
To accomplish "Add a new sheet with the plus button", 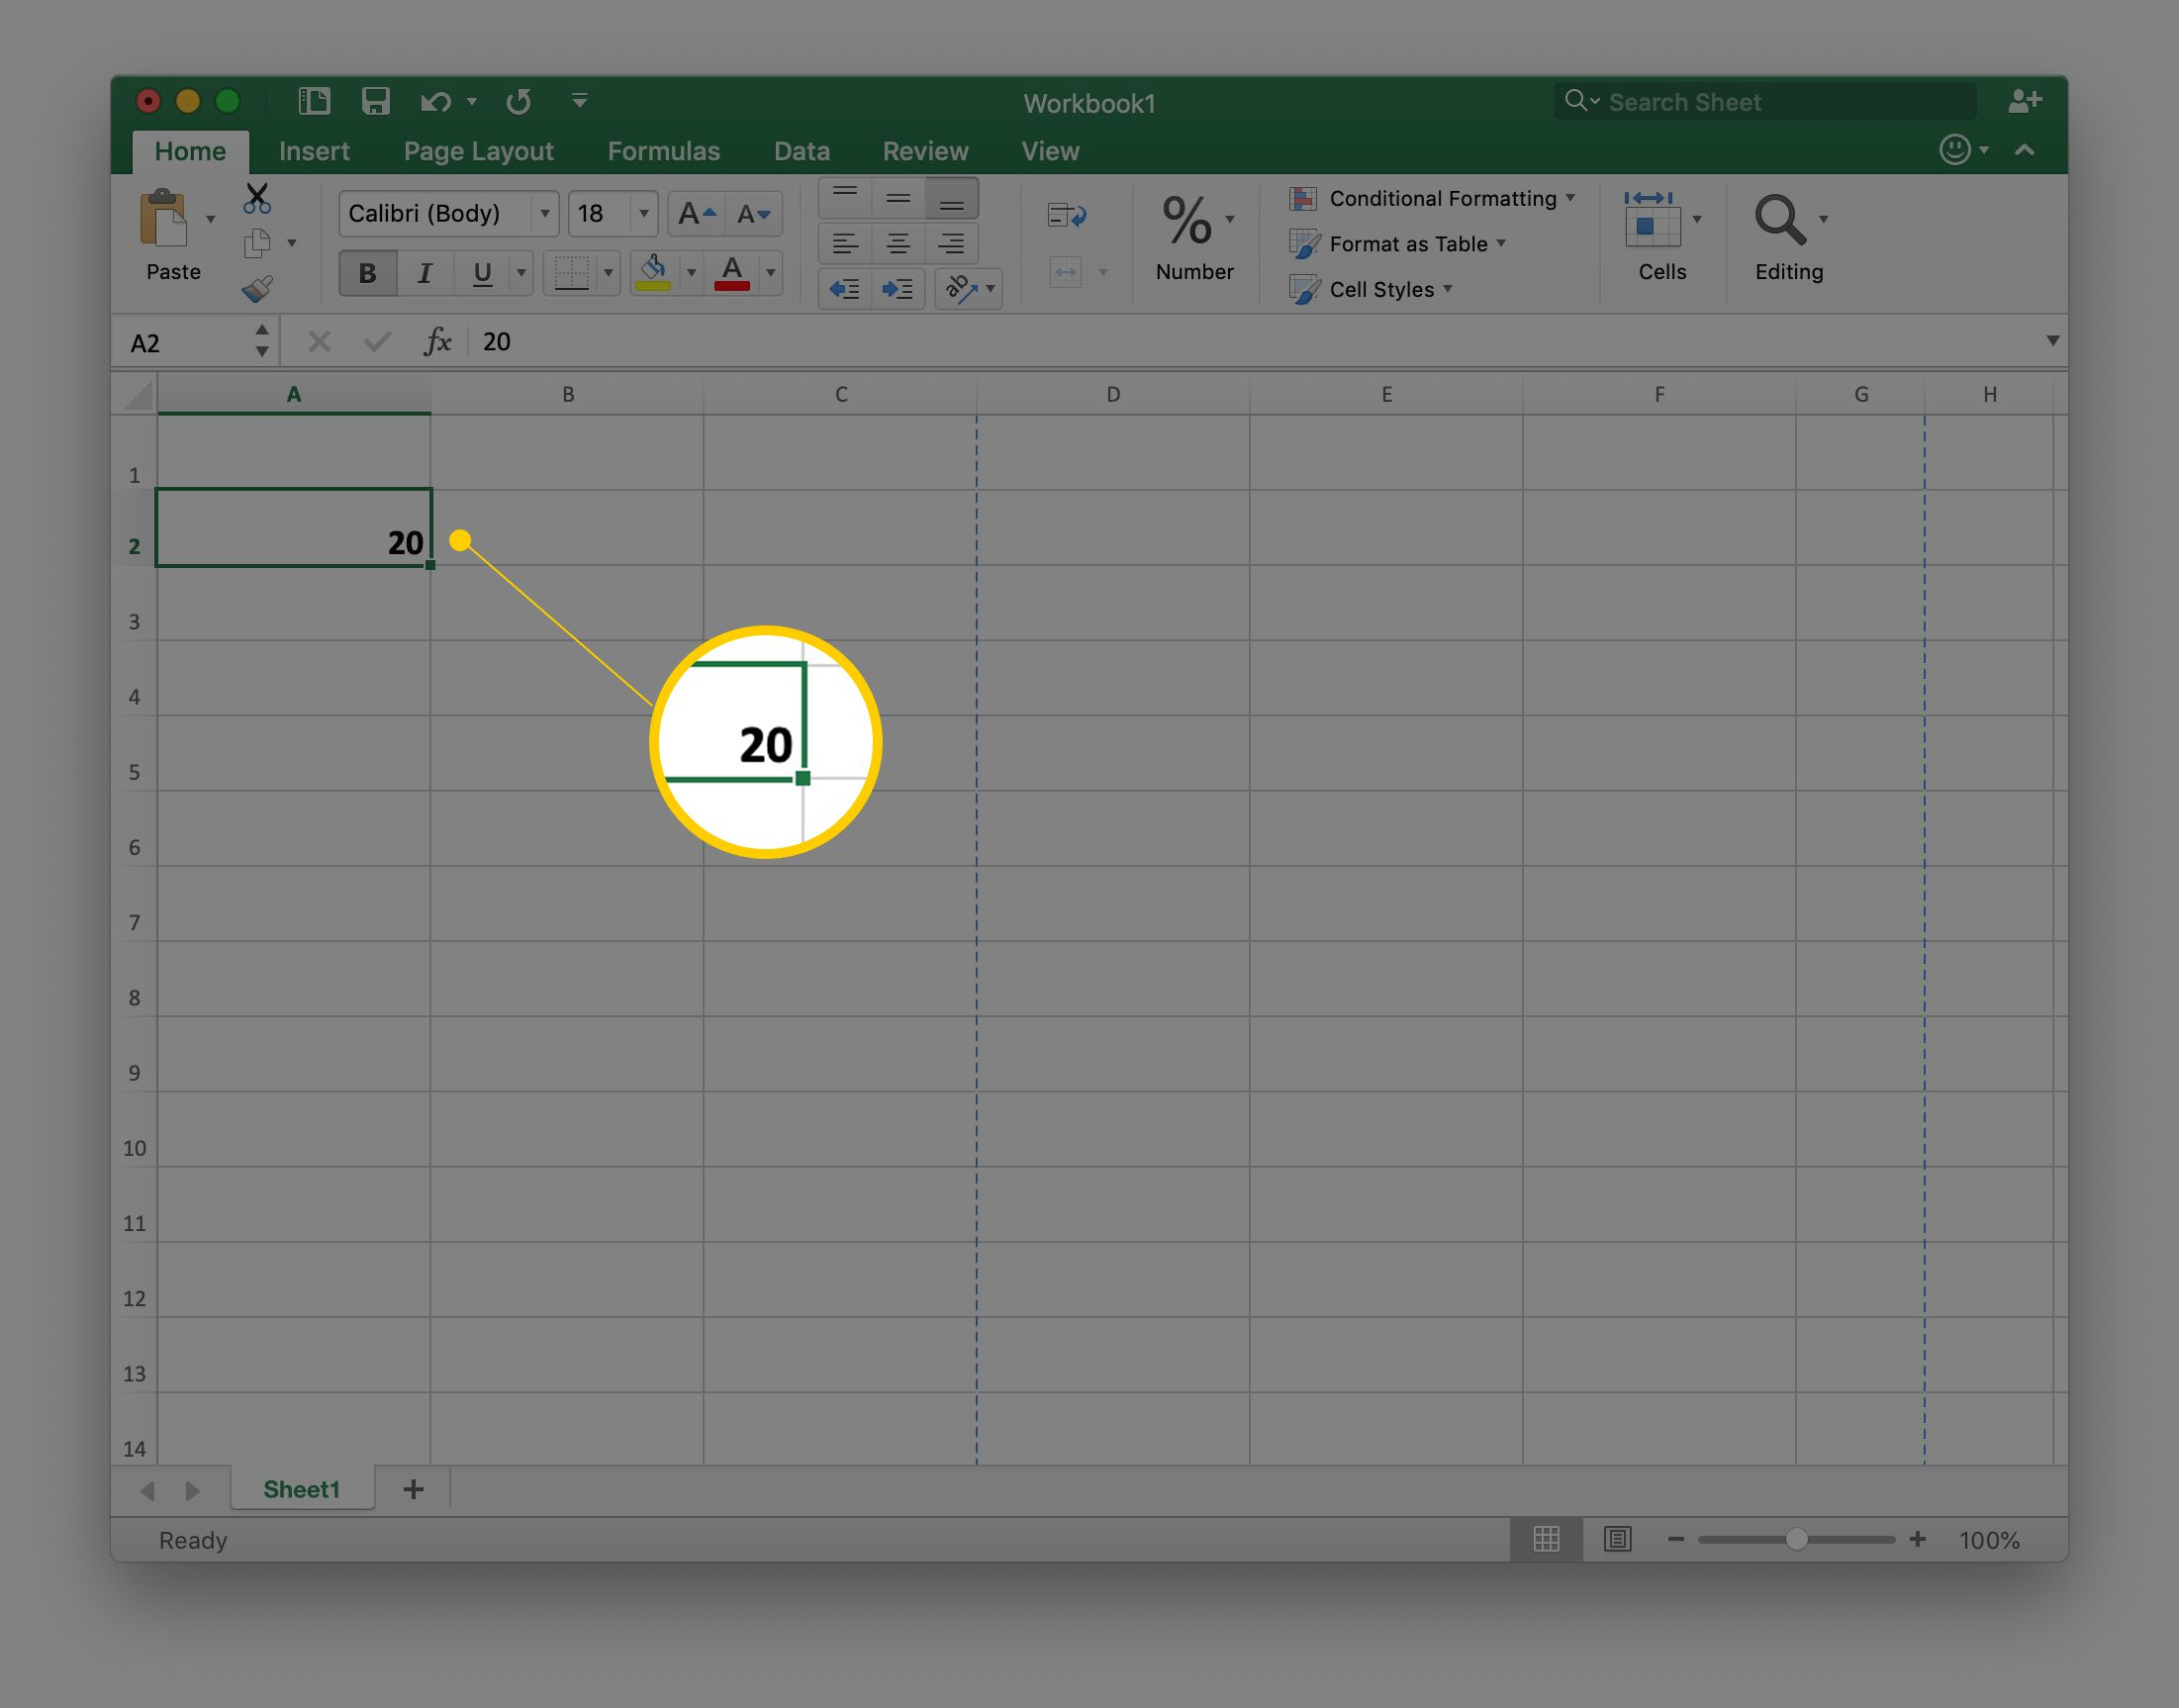I will point(412,1489).
